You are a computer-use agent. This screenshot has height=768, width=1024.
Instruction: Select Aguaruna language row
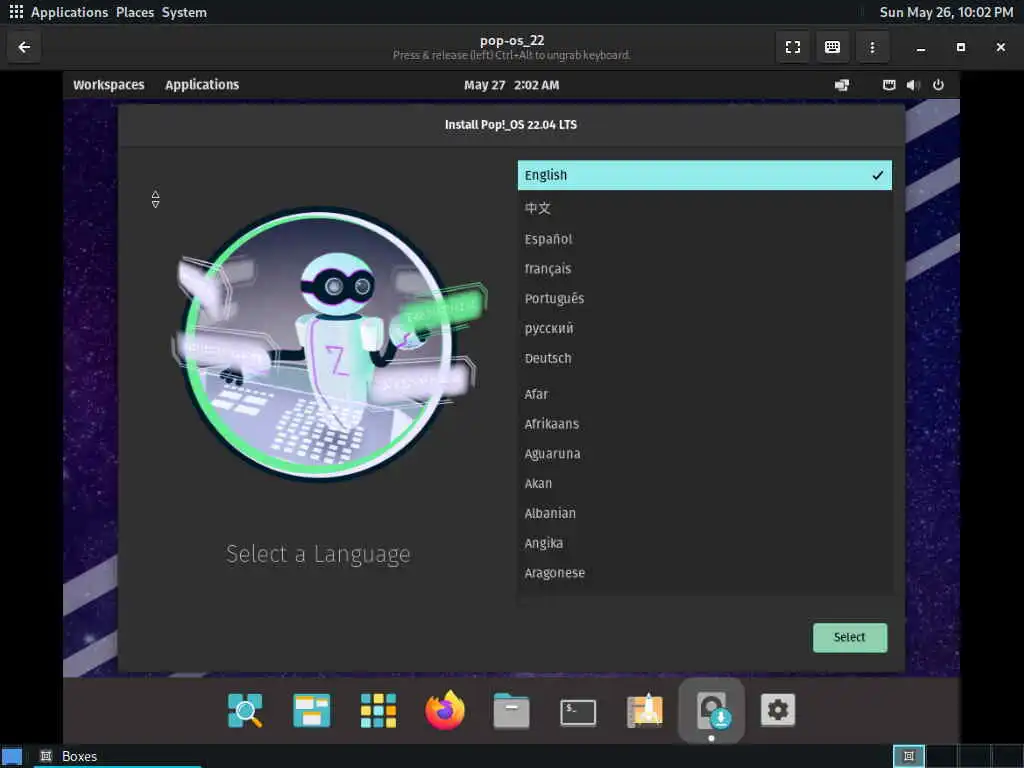tap(705, 454)
